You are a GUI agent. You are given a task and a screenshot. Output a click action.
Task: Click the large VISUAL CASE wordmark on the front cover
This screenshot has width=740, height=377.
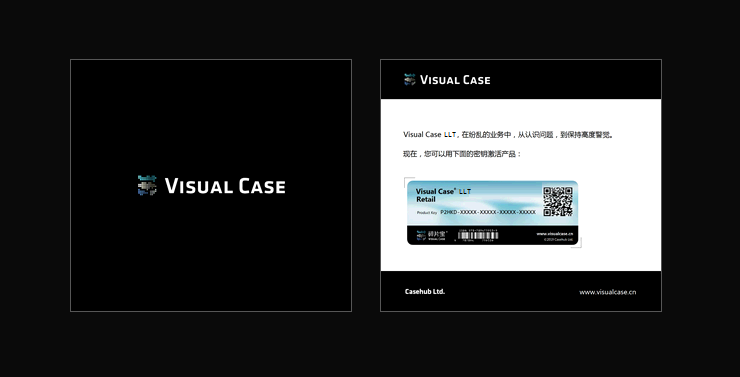(225, 186)
